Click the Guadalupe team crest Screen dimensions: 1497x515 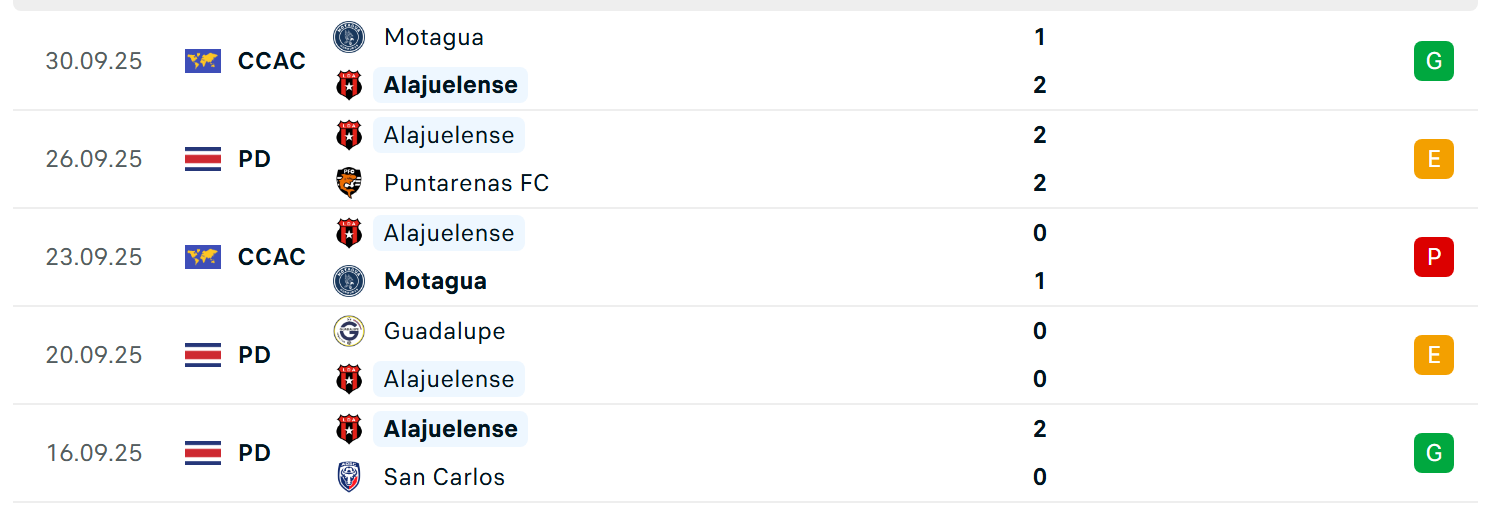349,331
